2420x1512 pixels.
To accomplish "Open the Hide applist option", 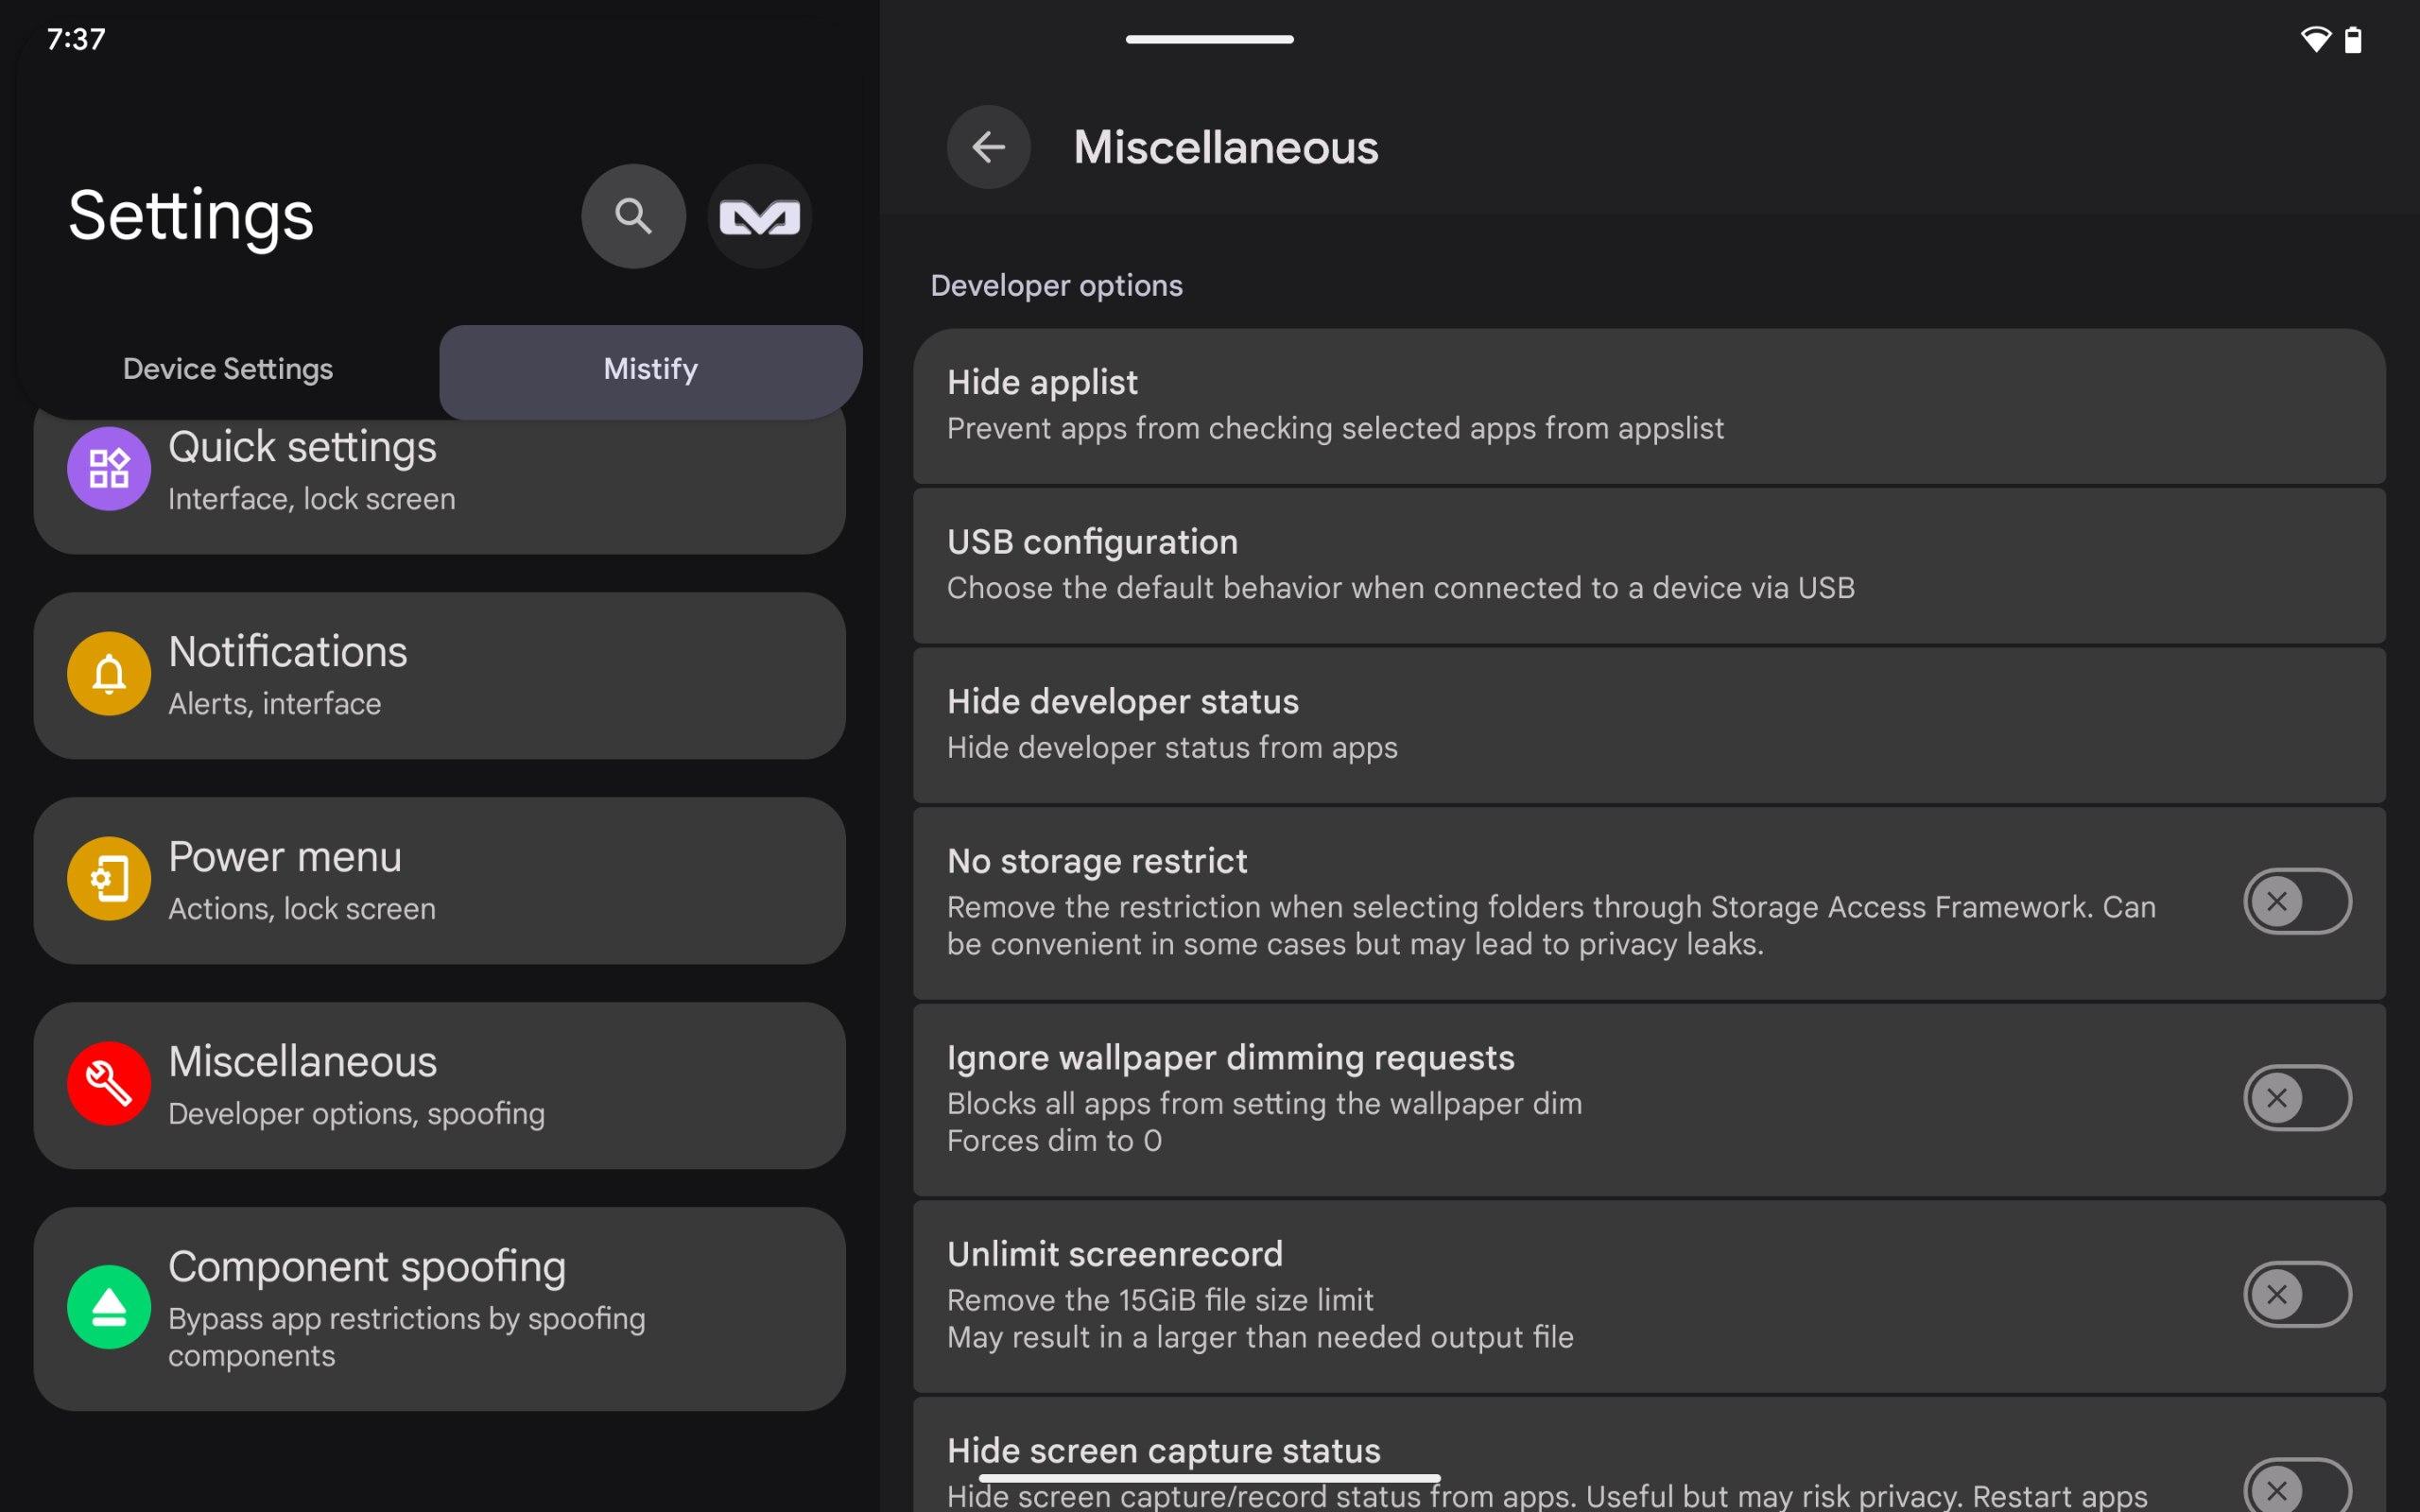I will (1648, 406).
